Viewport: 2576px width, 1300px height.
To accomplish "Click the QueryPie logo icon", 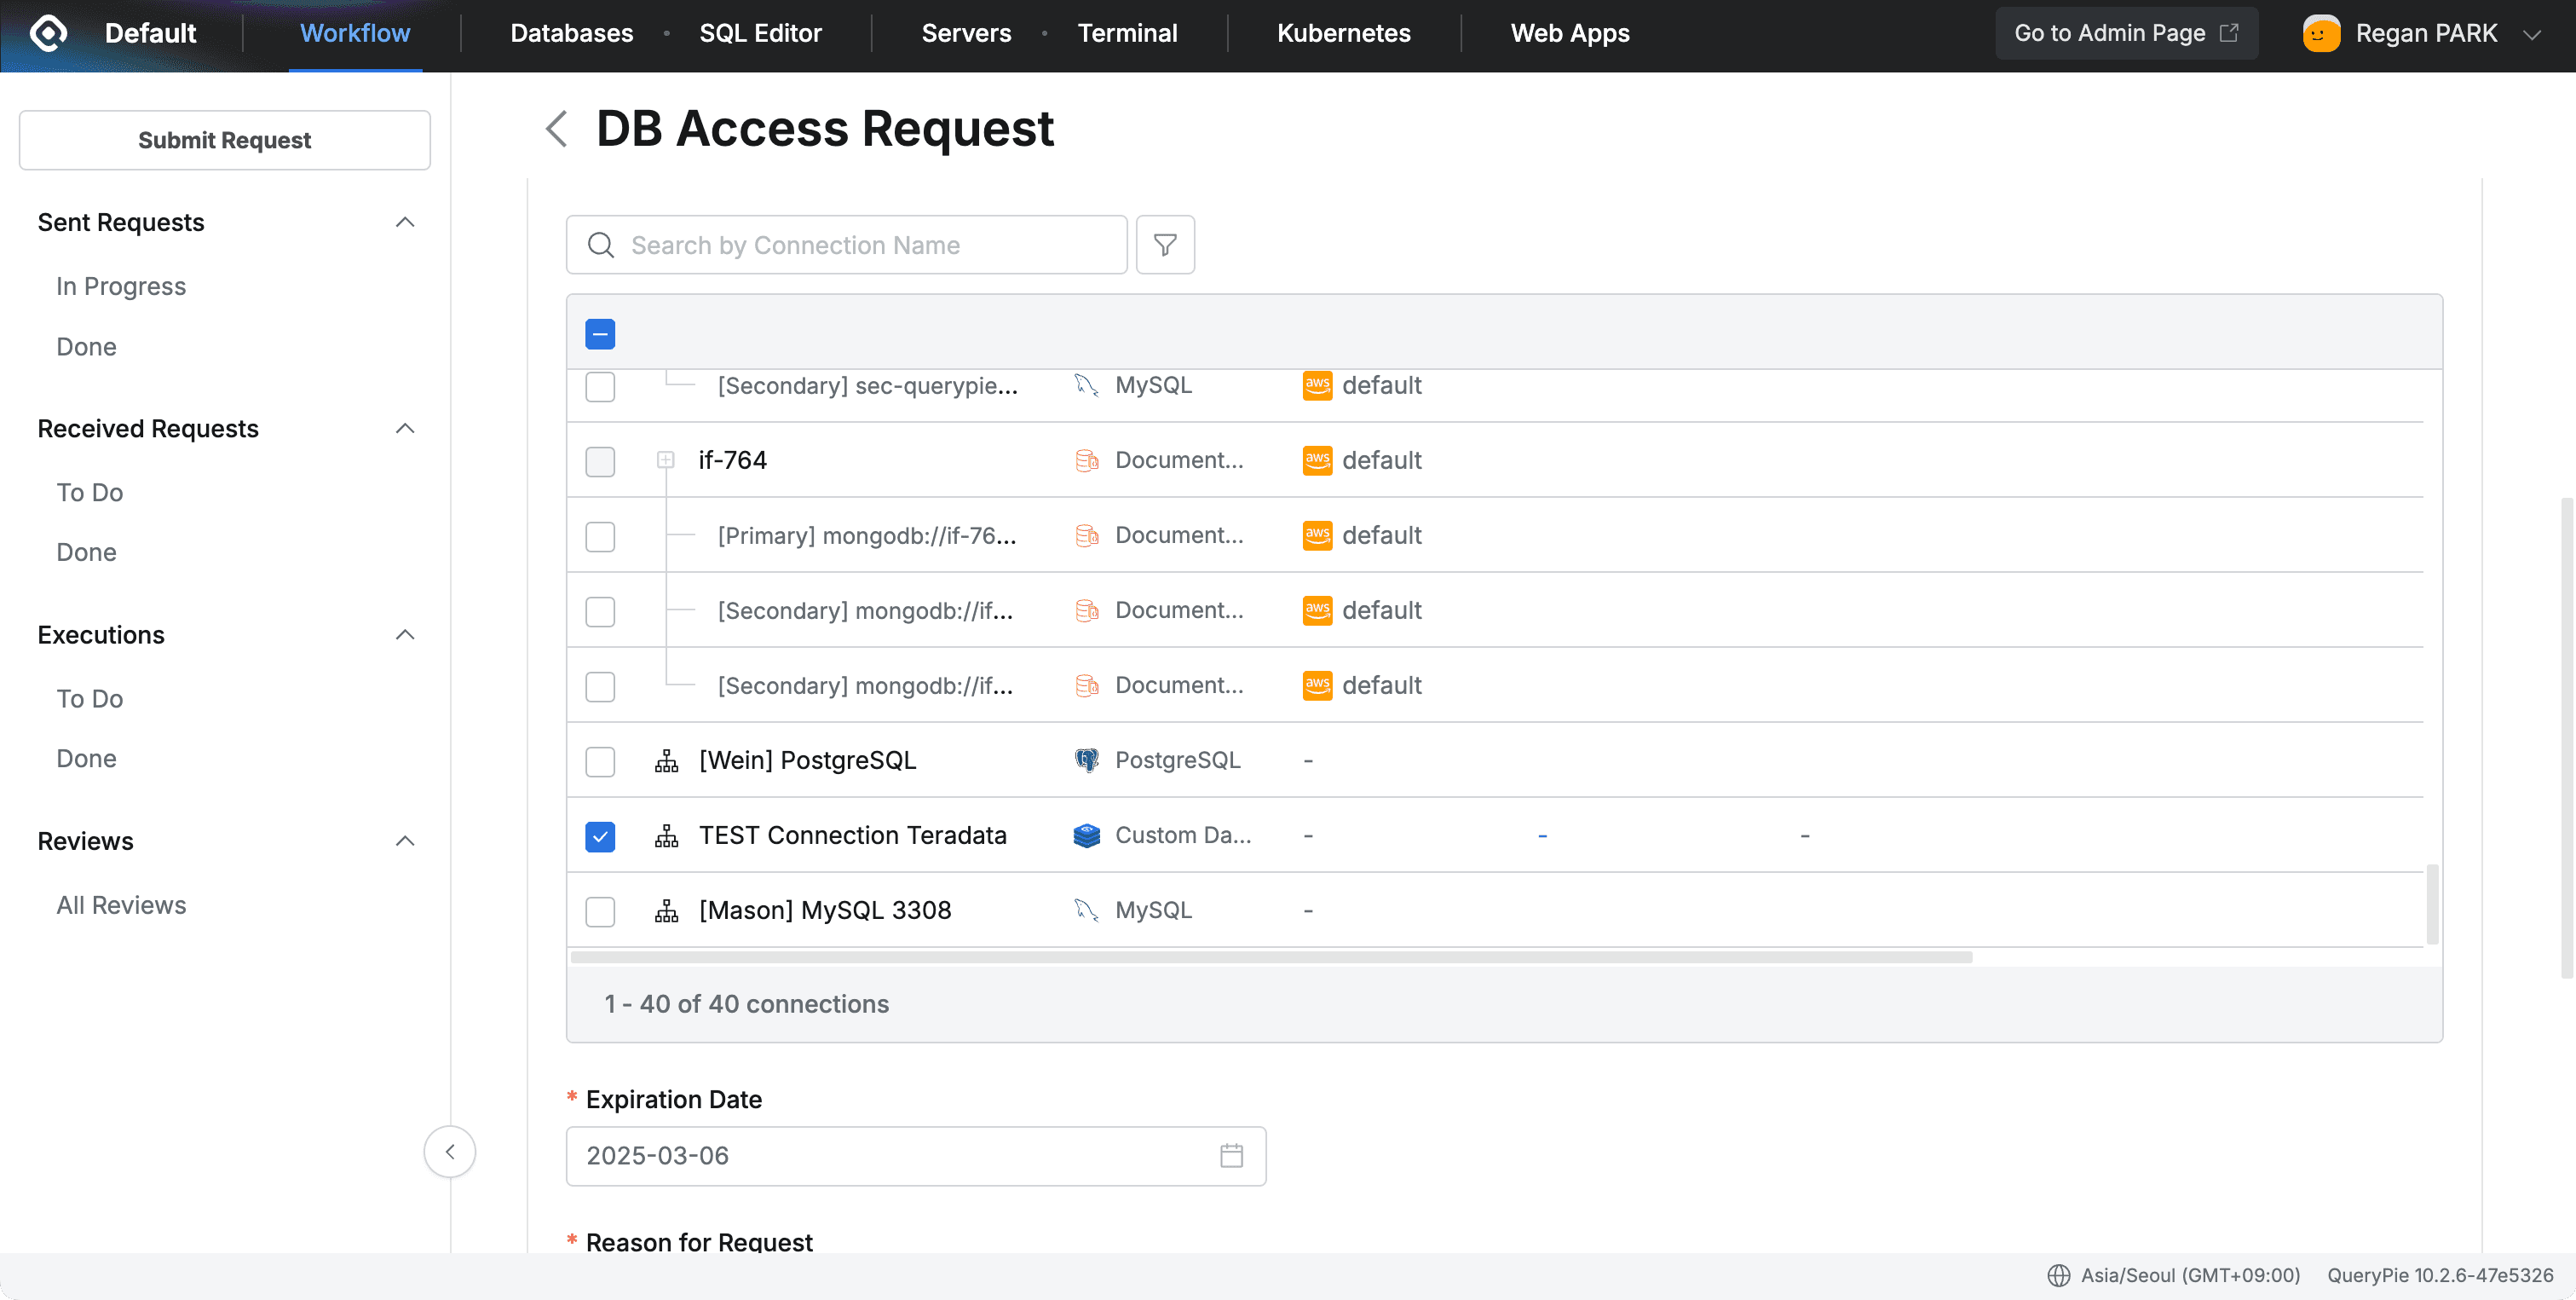I will 48,33.
